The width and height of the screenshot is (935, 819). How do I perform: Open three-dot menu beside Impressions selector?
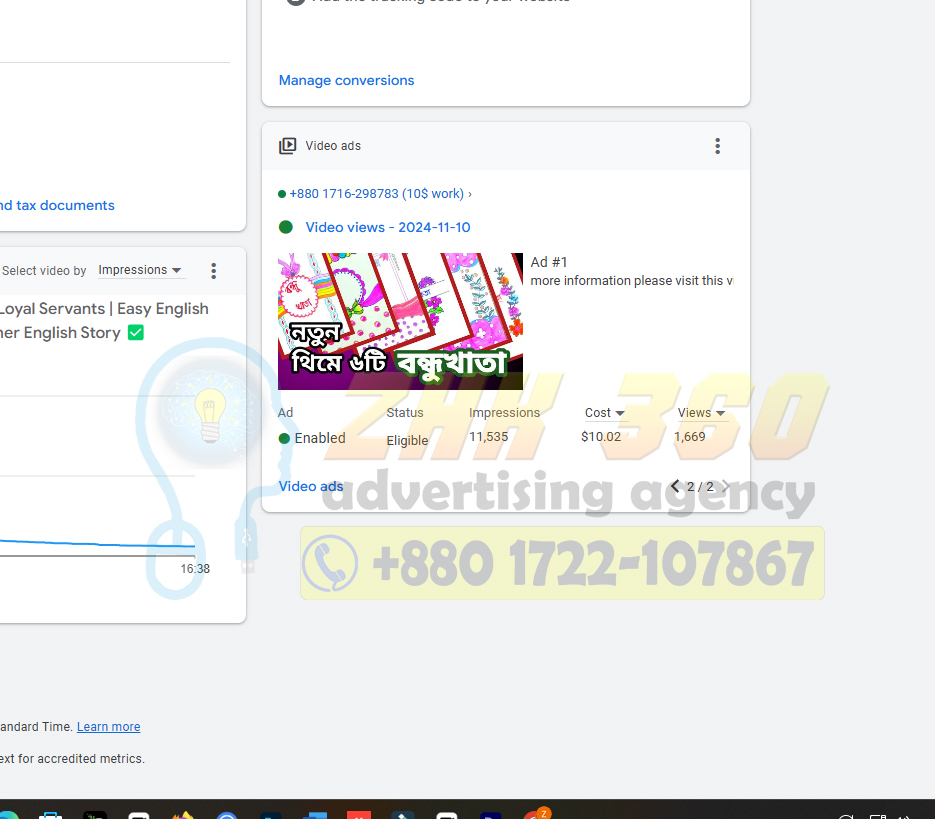click(213, 271)
